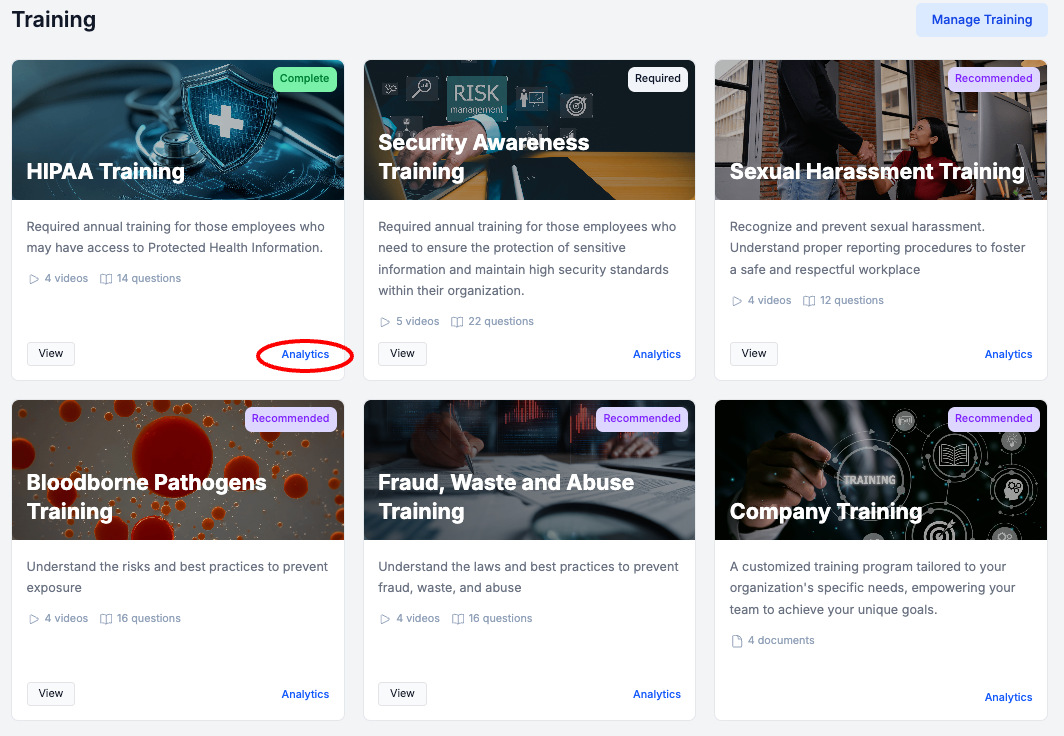Click the '22 questions' text
The image size is (1064, 736).
(501, 321)
